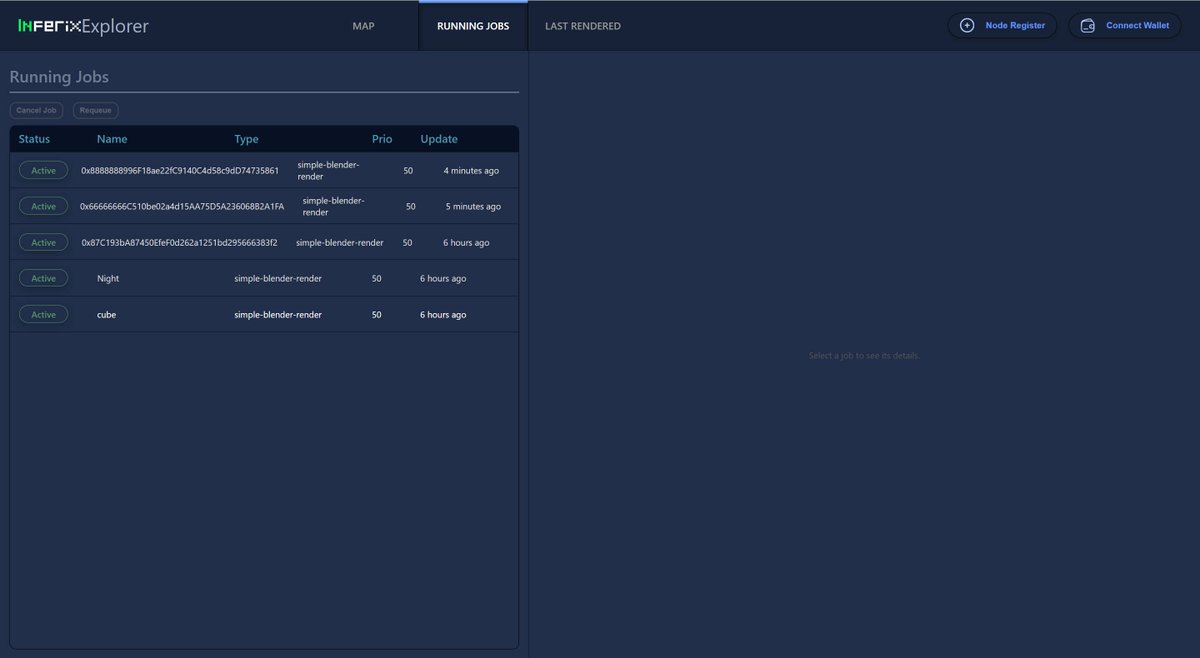Click simple-blender-render type in the Night row
1200x658 pixels.
pyautogui.click(x=278, y=279)
